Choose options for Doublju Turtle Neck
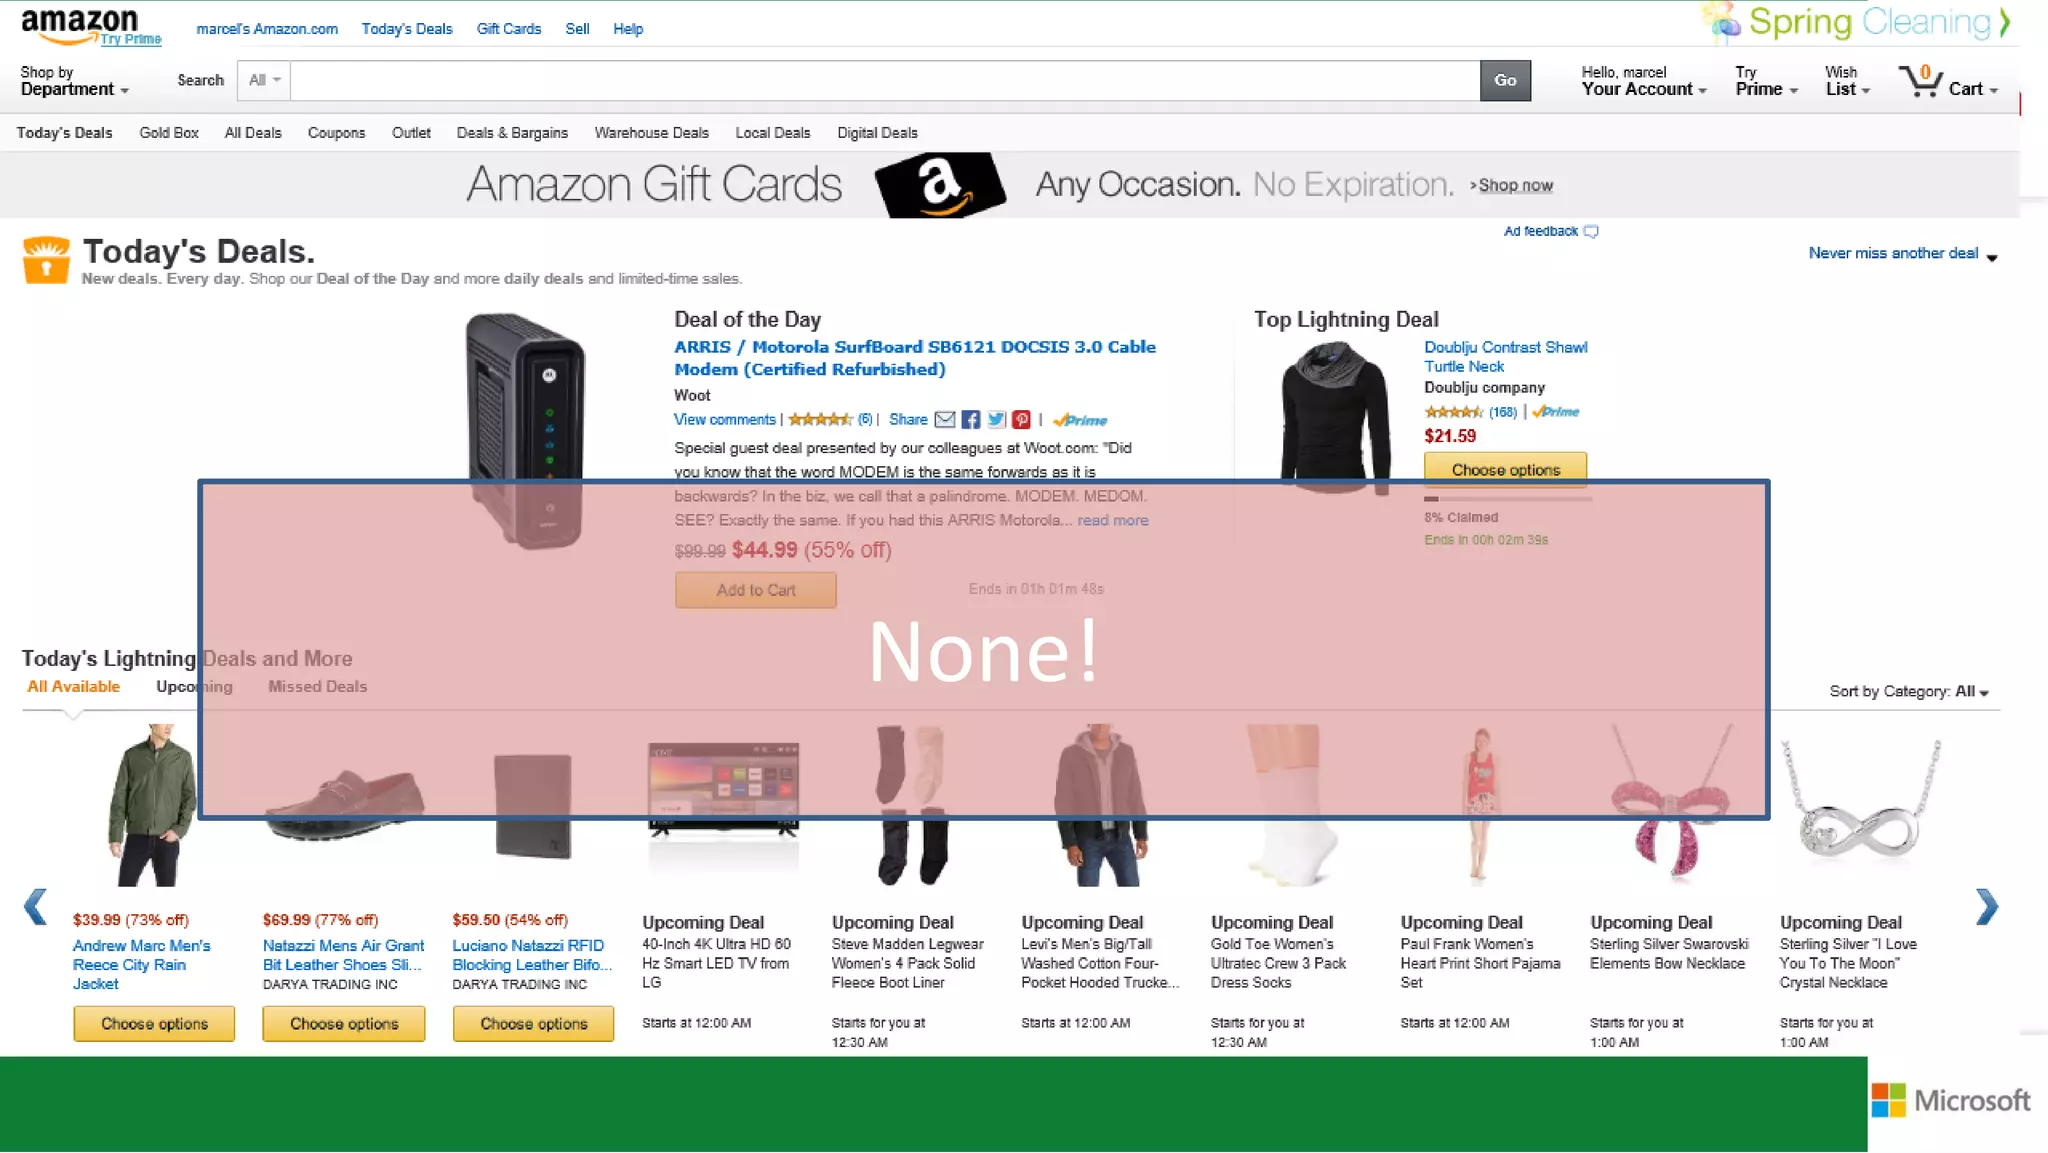Viewport: 2048px width, 1153px height. pos(1505,469)
